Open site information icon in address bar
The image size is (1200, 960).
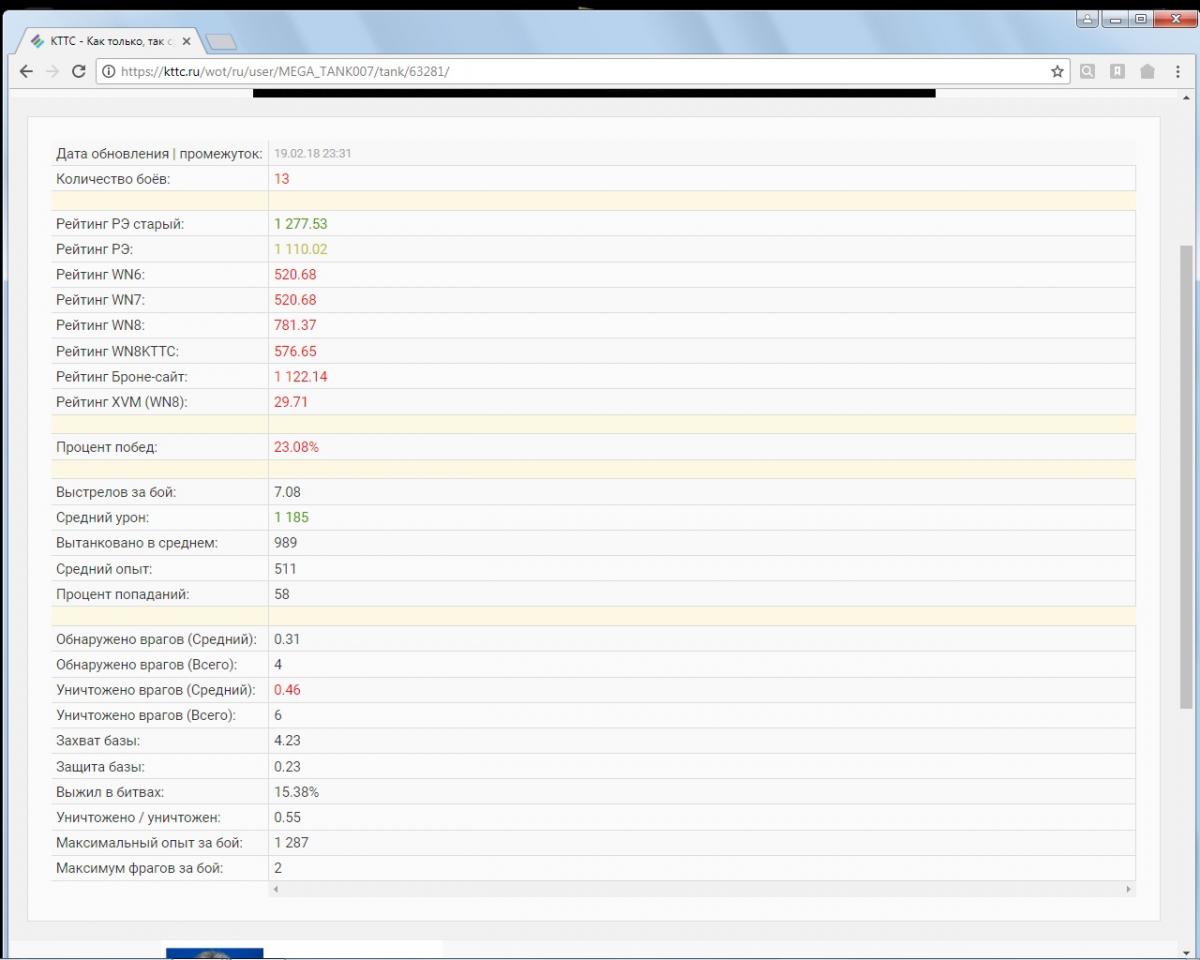pos(108,71)
